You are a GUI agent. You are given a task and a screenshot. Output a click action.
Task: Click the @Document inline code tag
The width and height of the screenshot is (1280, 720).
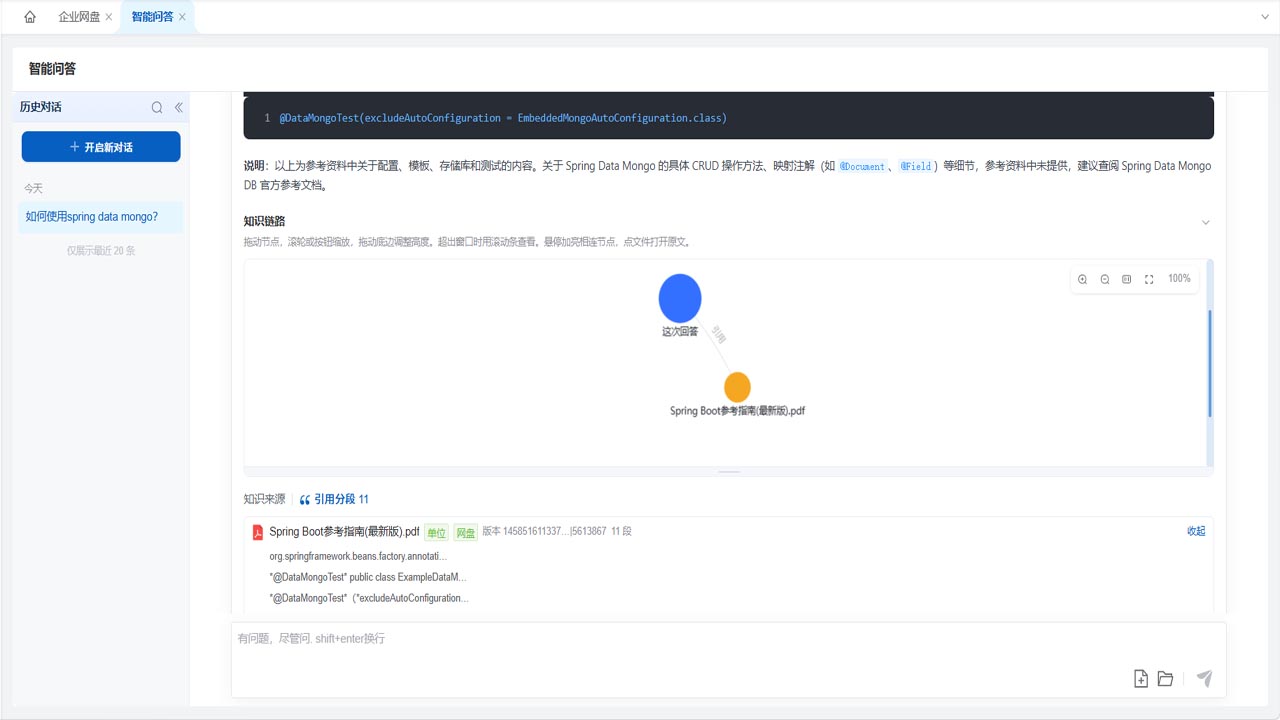pos(861,167)
